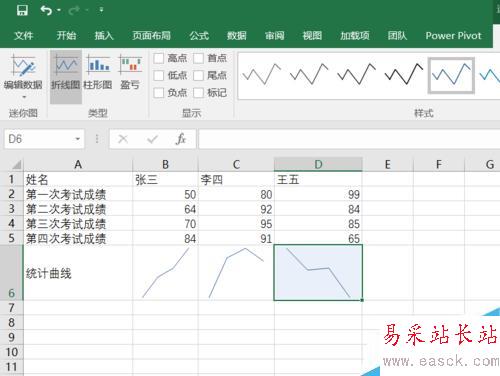Choose the fourth black sparkline style thumbnail
Screen dimensions: 500x376
click(404, 74)
